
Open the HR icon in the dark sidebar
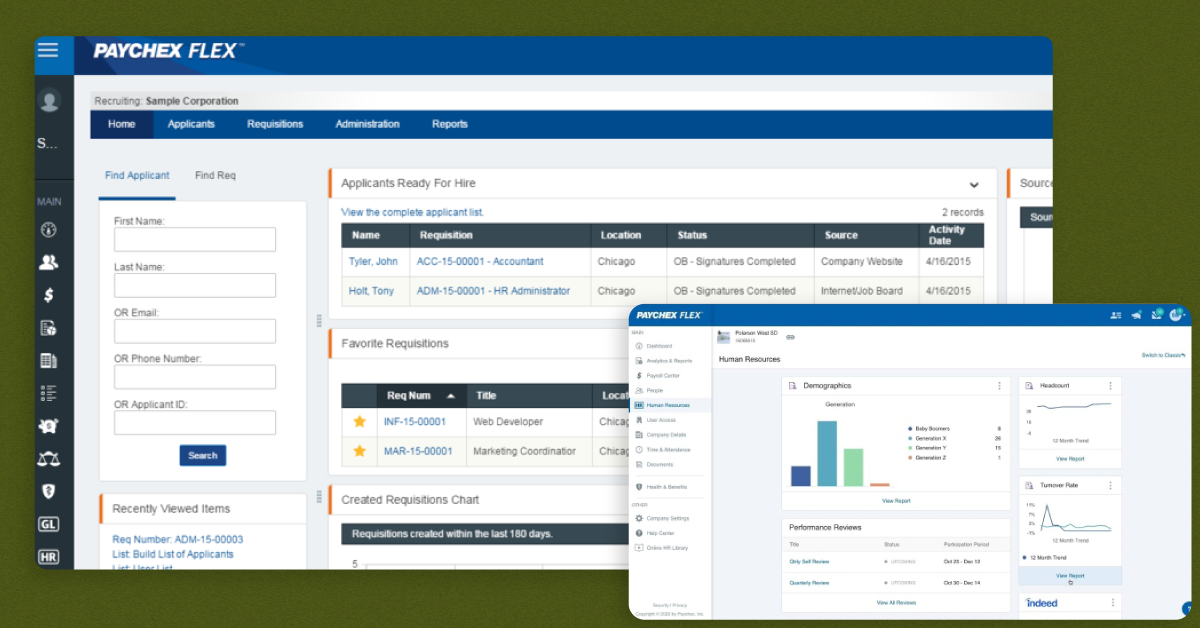(x=48, y=556)
